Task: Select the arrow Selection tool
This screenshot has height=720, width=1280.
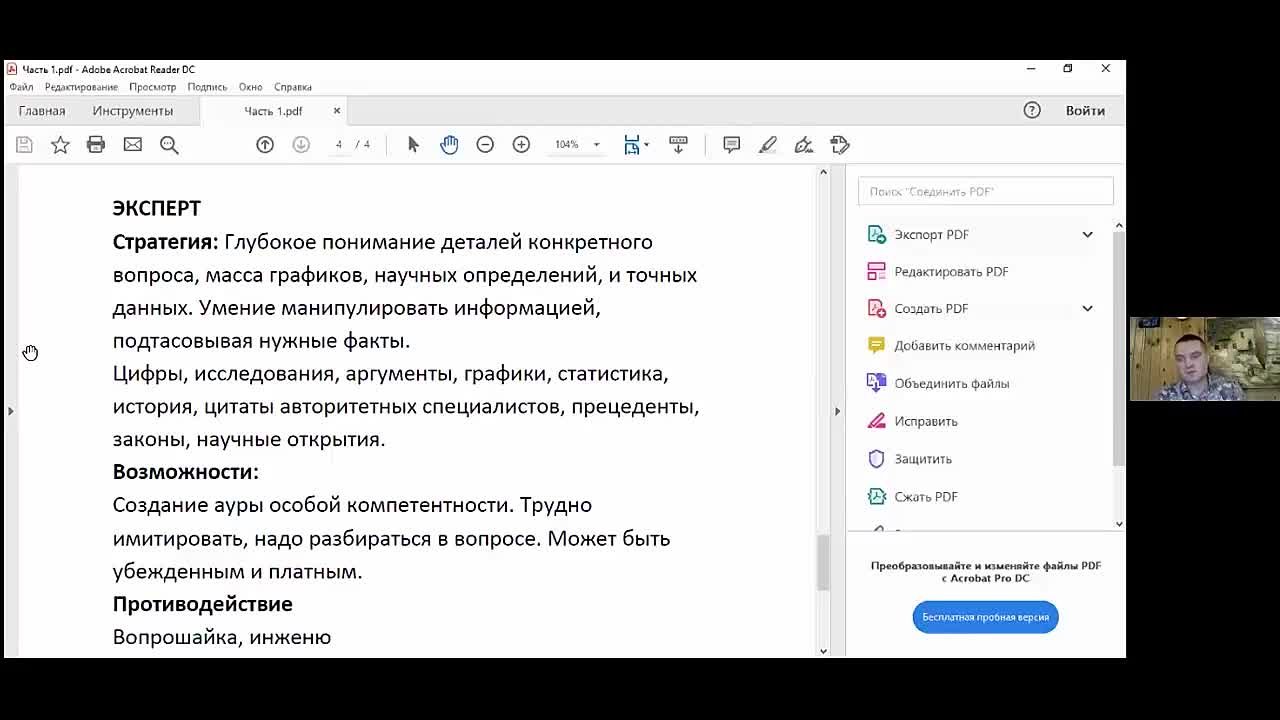Action: (413, 145)
